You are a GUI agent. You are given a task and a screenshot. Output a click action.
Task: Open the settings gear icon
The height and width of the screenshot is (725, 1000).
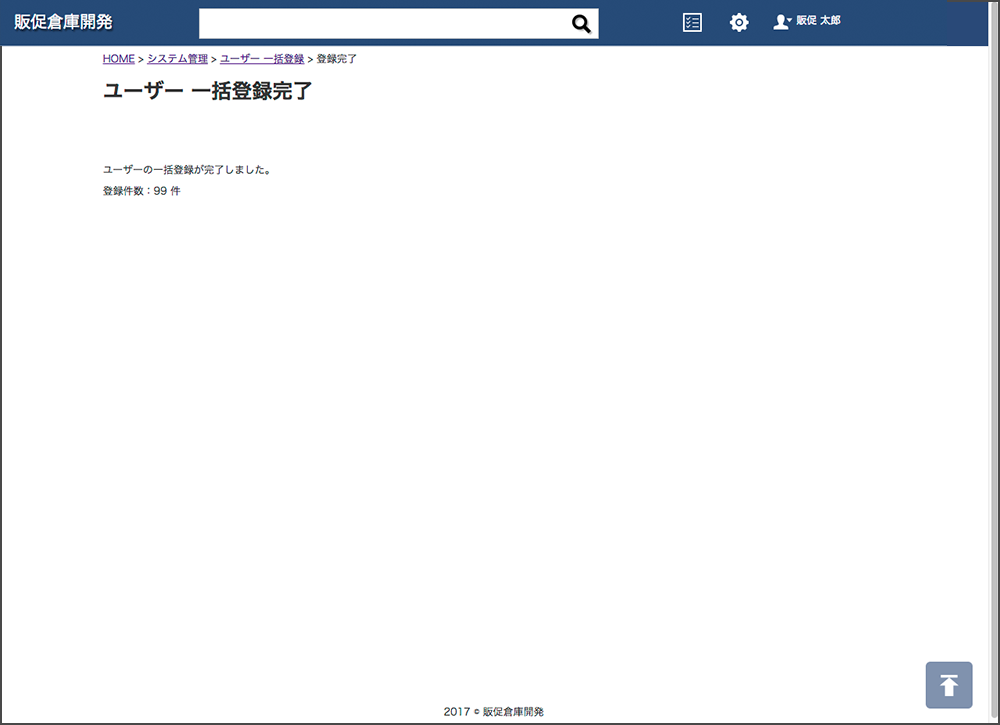(739, 23)
